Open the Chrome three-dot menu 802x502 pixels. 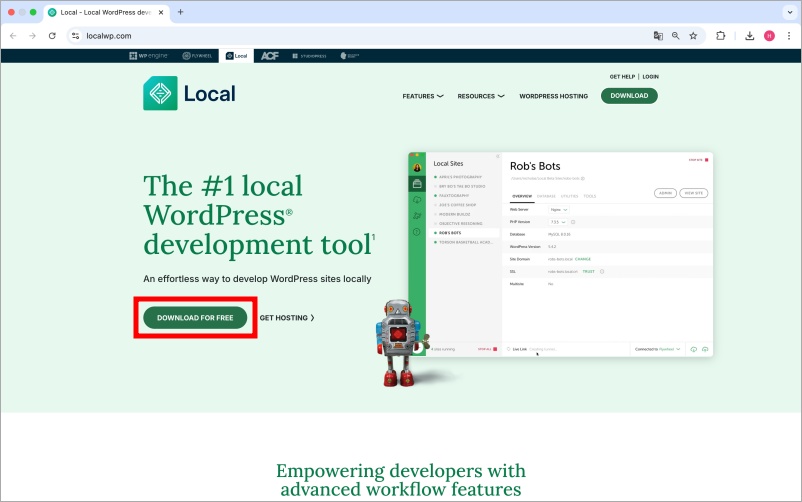coord(789,36)
